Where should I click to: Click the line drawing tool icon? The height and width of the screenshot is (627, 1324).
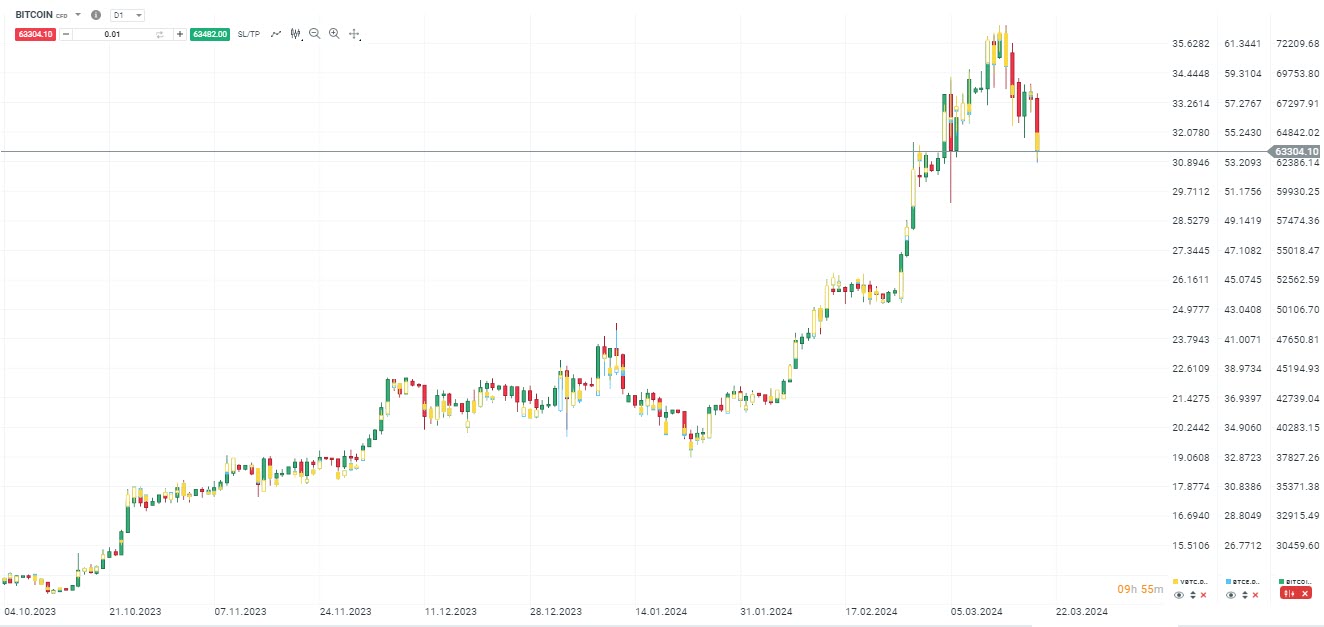276,34
